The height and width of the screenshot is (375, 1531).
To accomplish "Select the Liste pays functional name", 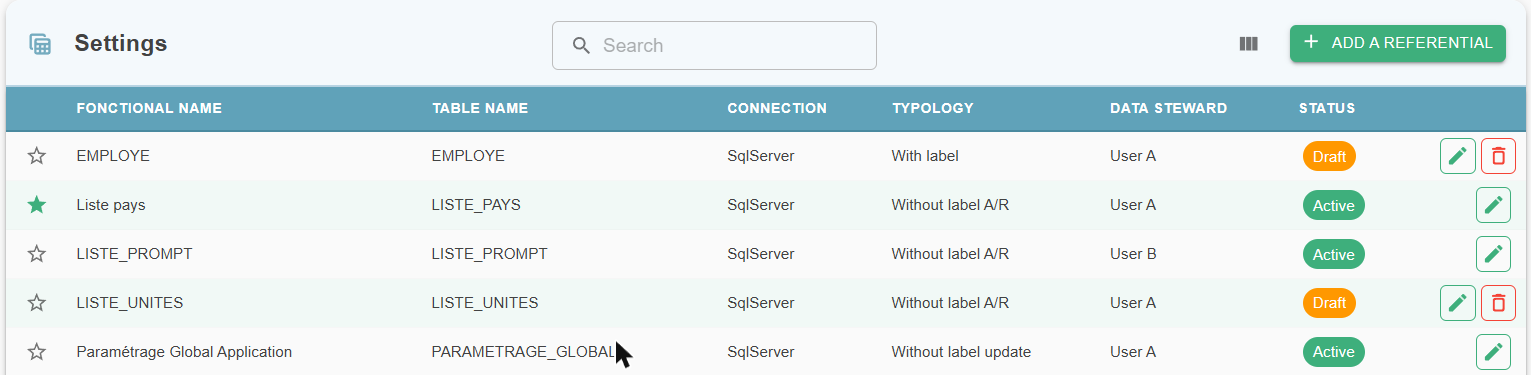I will 111,205.
